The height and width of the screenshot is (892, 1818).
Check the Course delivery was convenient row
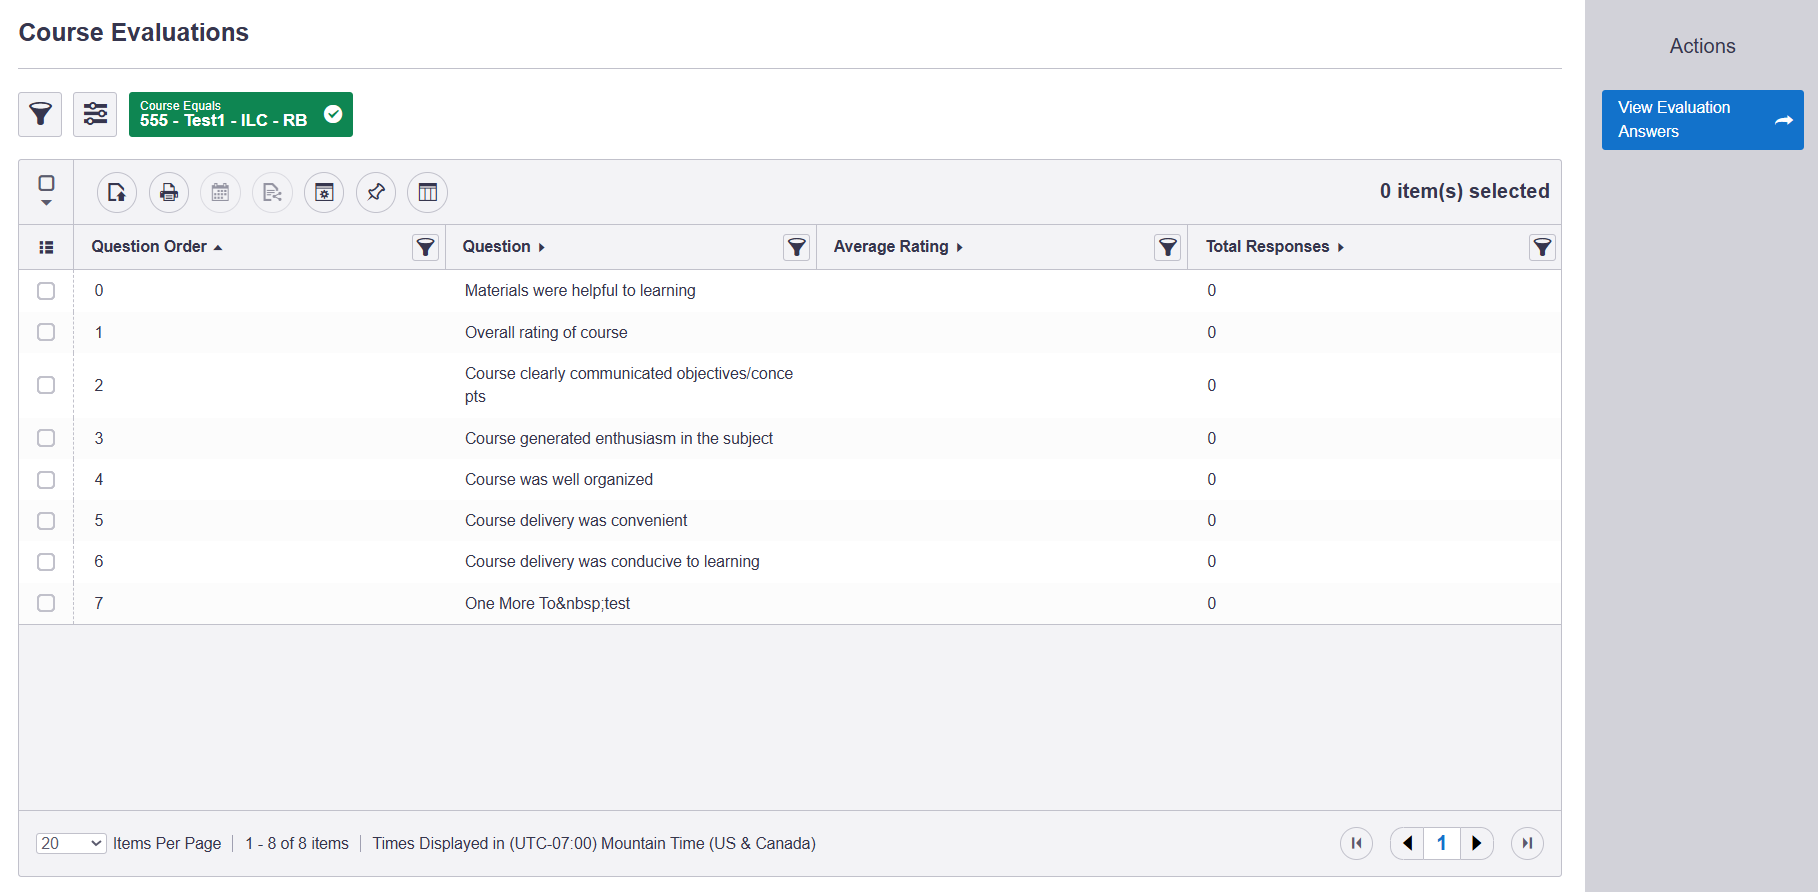coord(46,521)
